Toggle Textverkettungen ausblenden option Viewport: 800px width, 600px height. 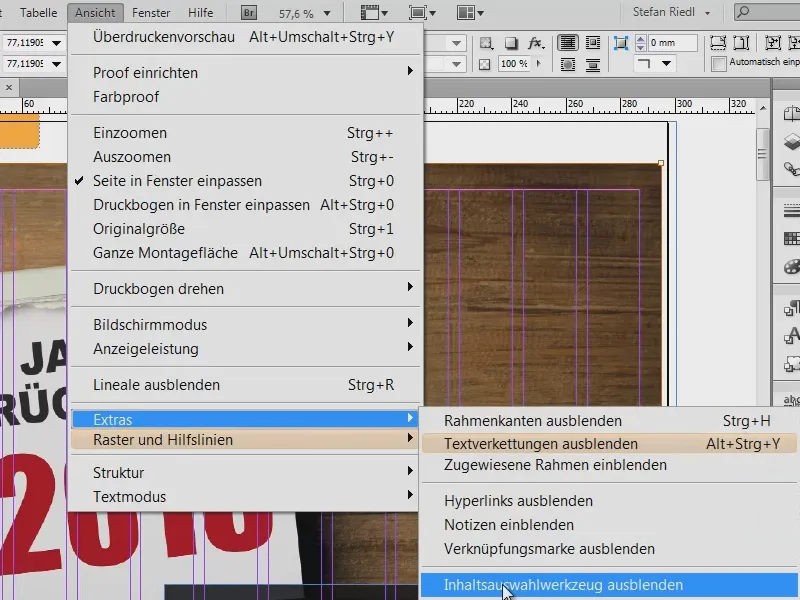click(x=540, y=444)
